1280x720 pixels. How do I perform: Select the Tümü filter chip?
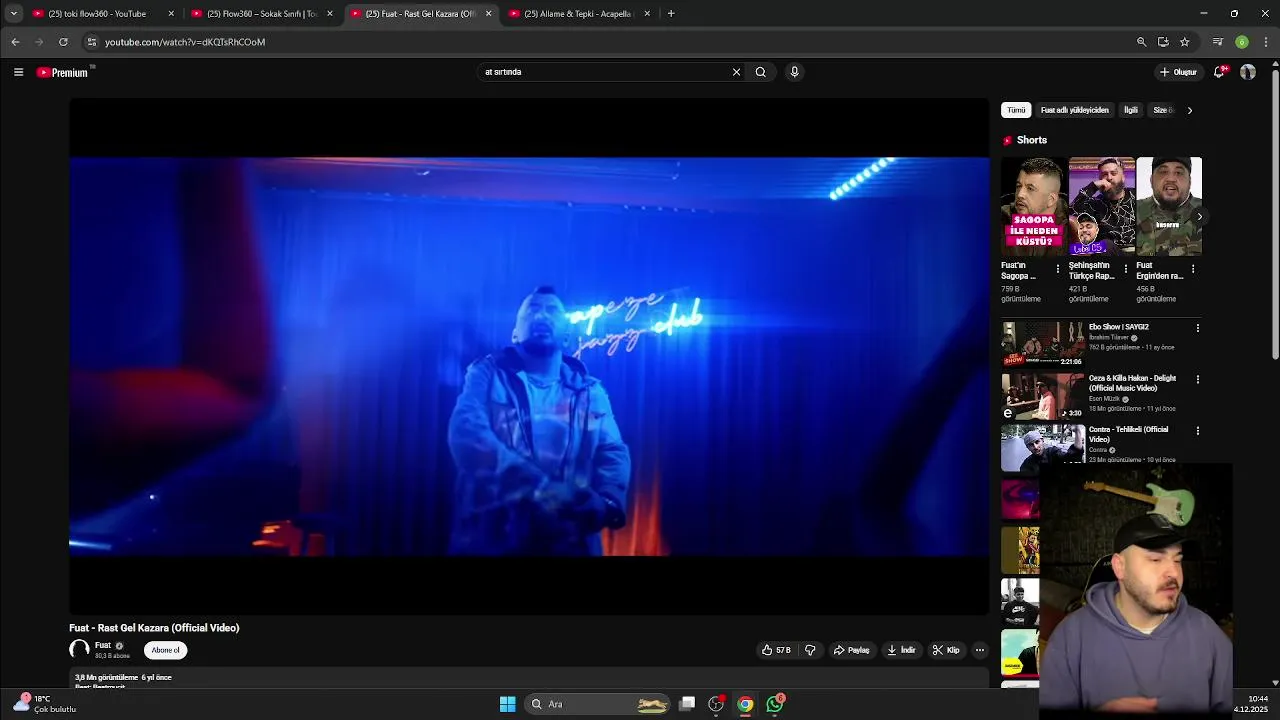pos(1016,110)
